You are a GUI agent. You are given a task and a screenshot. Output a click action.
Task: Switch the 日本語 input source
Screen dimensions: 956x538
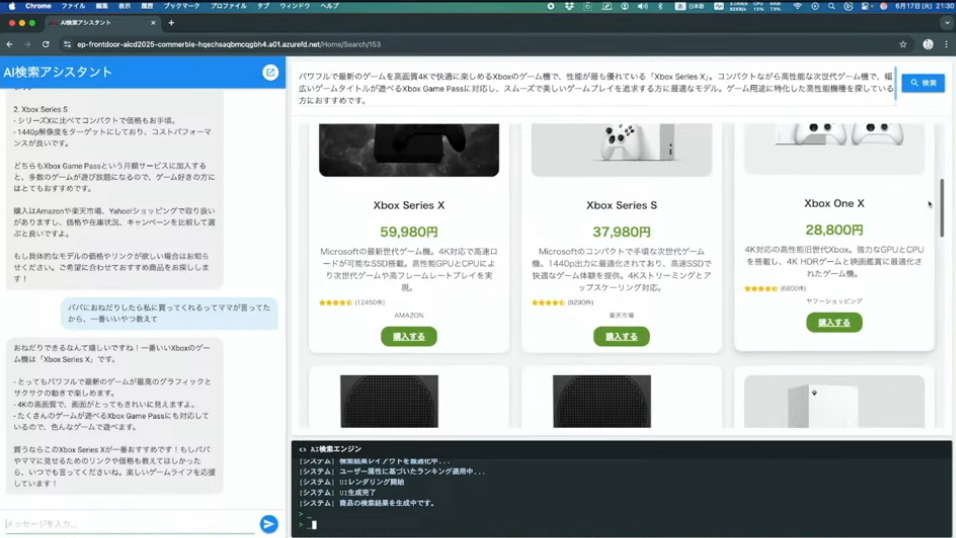pyautogui.click(x=690, y=6)
